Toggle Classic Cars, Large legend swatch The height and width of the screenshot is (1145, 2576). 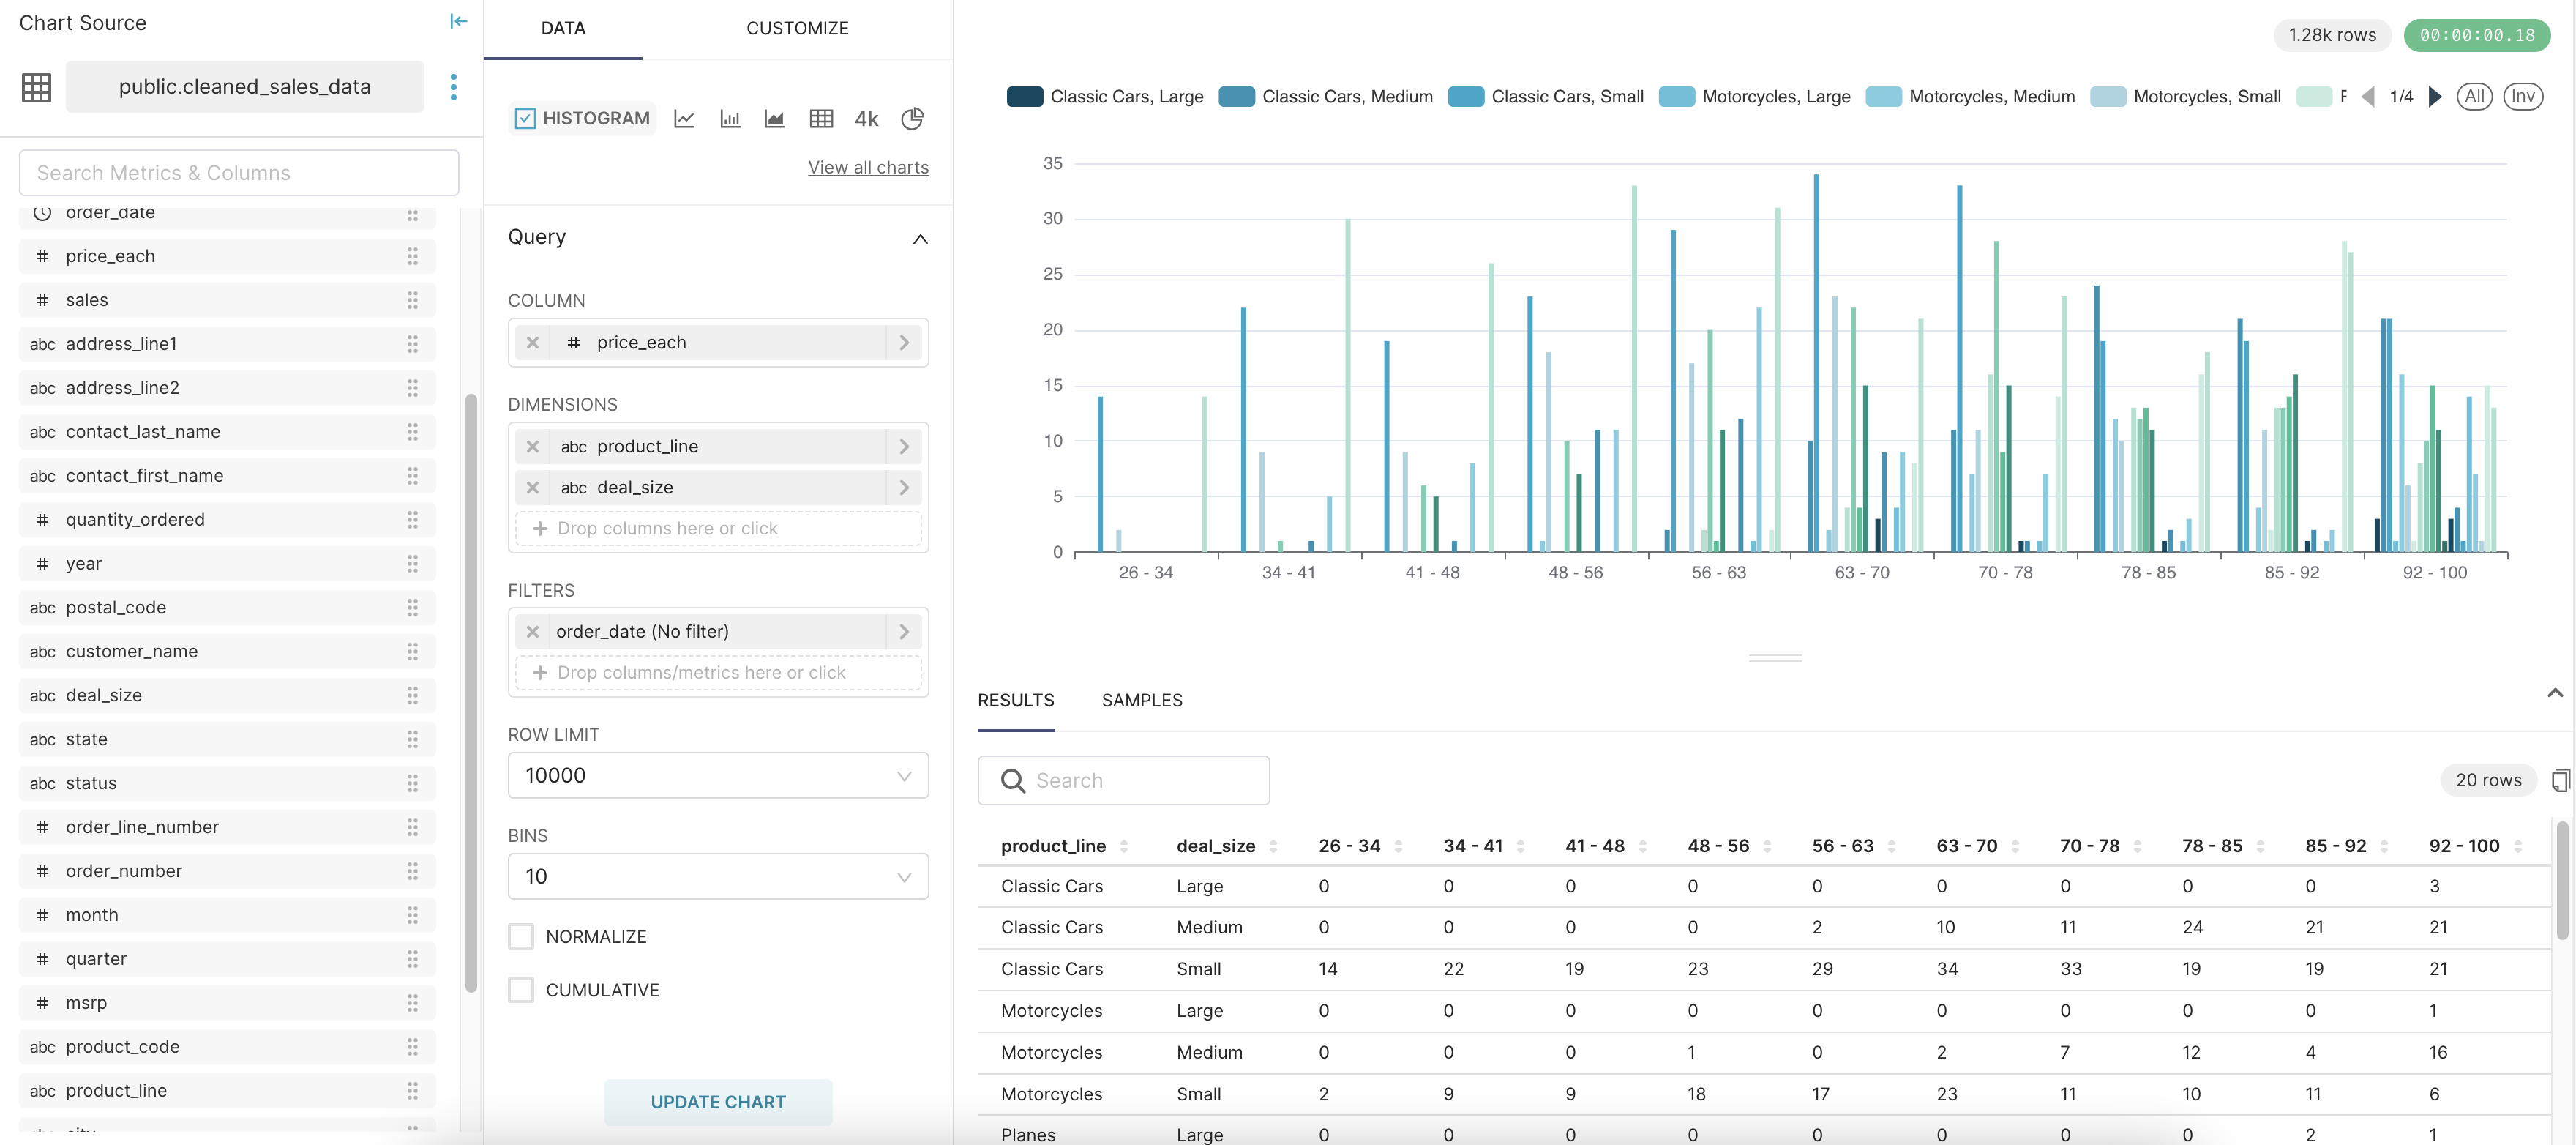click(1025, 97)
